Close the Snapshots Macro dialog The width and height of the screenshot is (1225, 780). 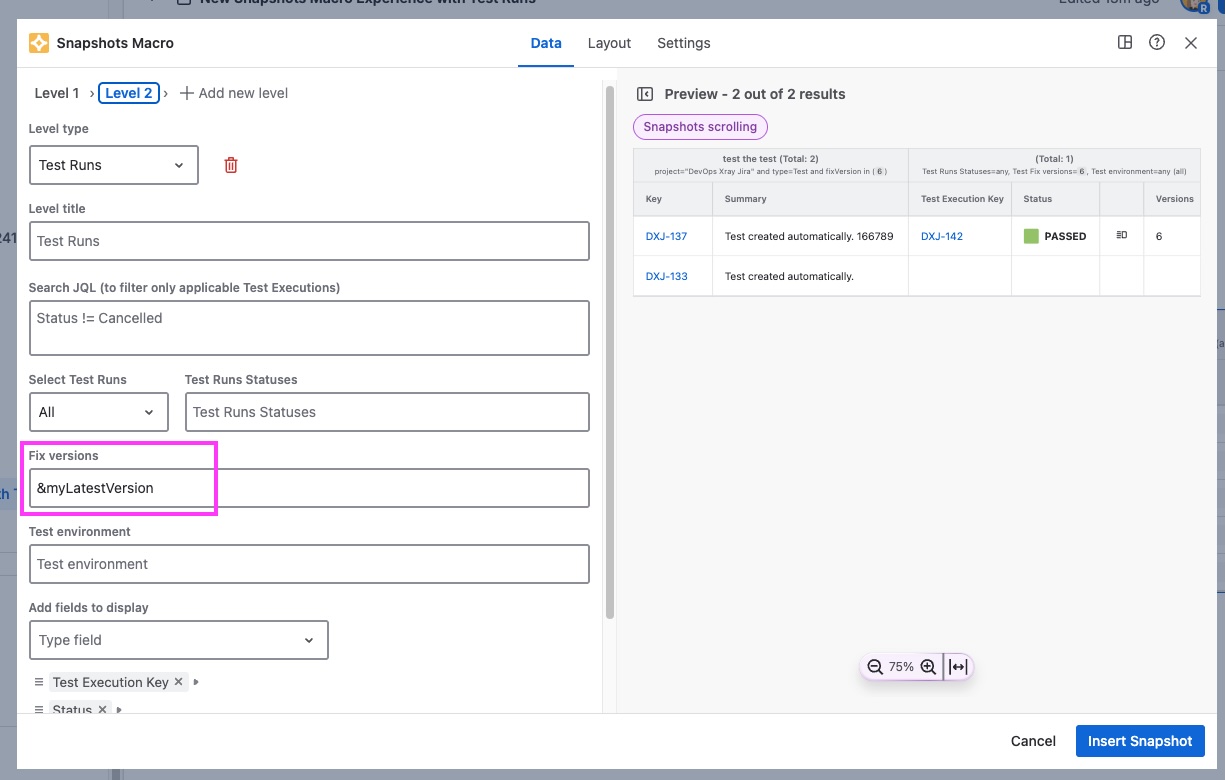click(x=1191, y=43)
